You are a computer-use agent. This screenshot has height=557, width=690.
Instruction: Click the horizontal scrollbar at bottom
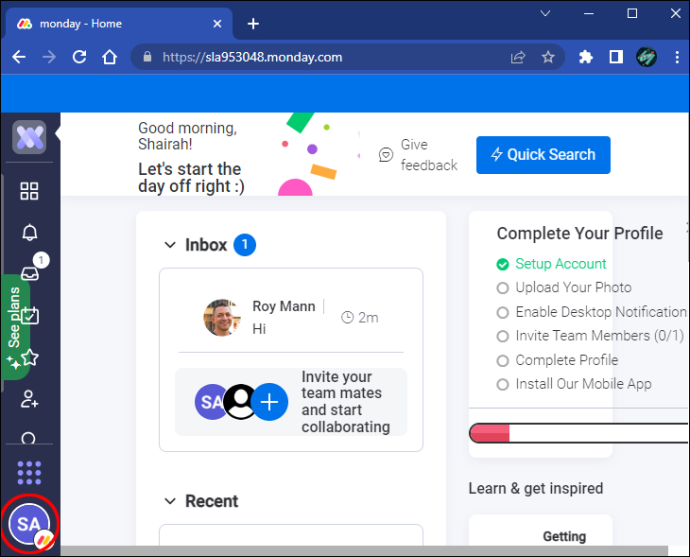364,550
